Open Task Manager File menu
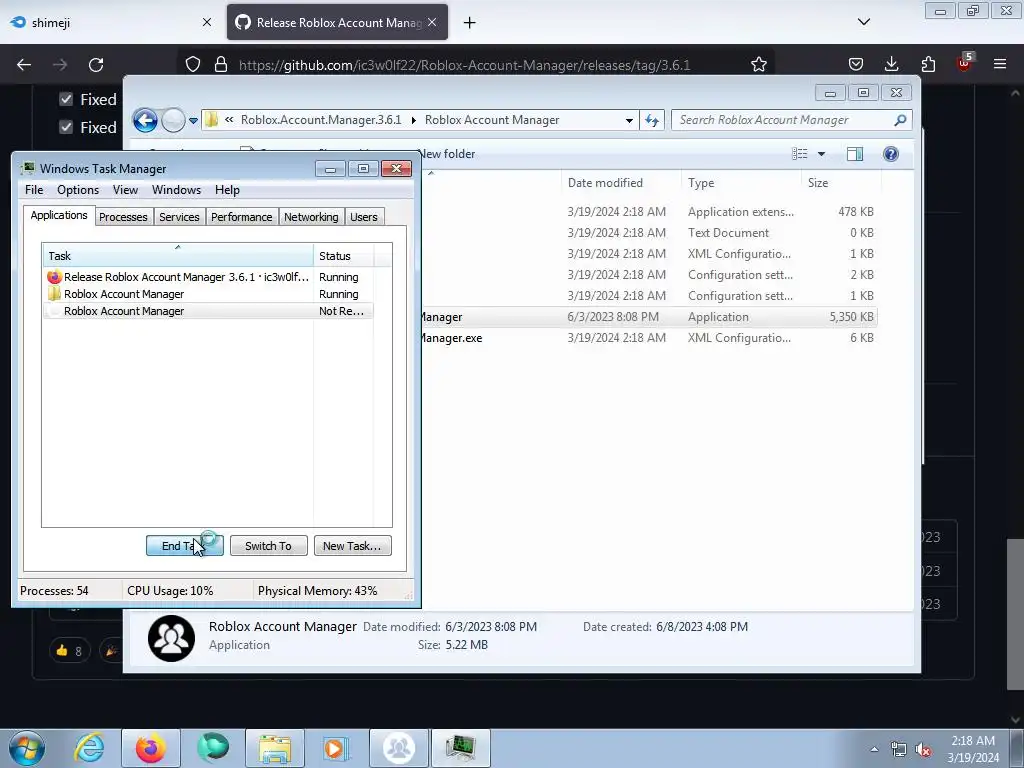The height and width of the screenshot is (768, 1024). (34, 190)
